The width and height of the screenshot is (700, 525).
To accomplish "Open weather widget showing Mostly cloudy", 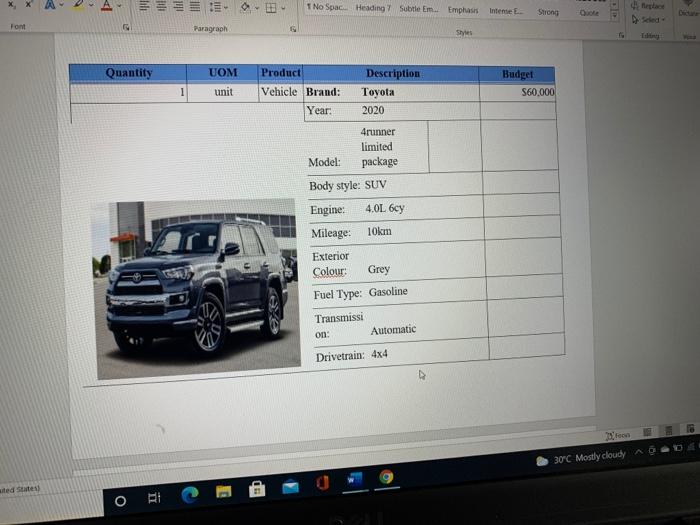I will pos(581,458).
